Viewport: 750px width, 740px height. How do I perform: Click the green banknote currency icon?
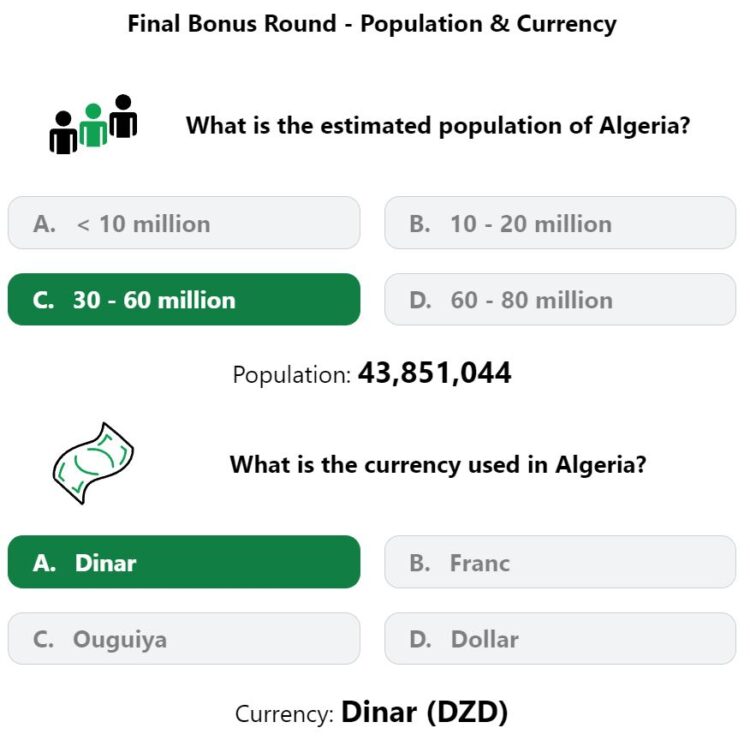93,463
